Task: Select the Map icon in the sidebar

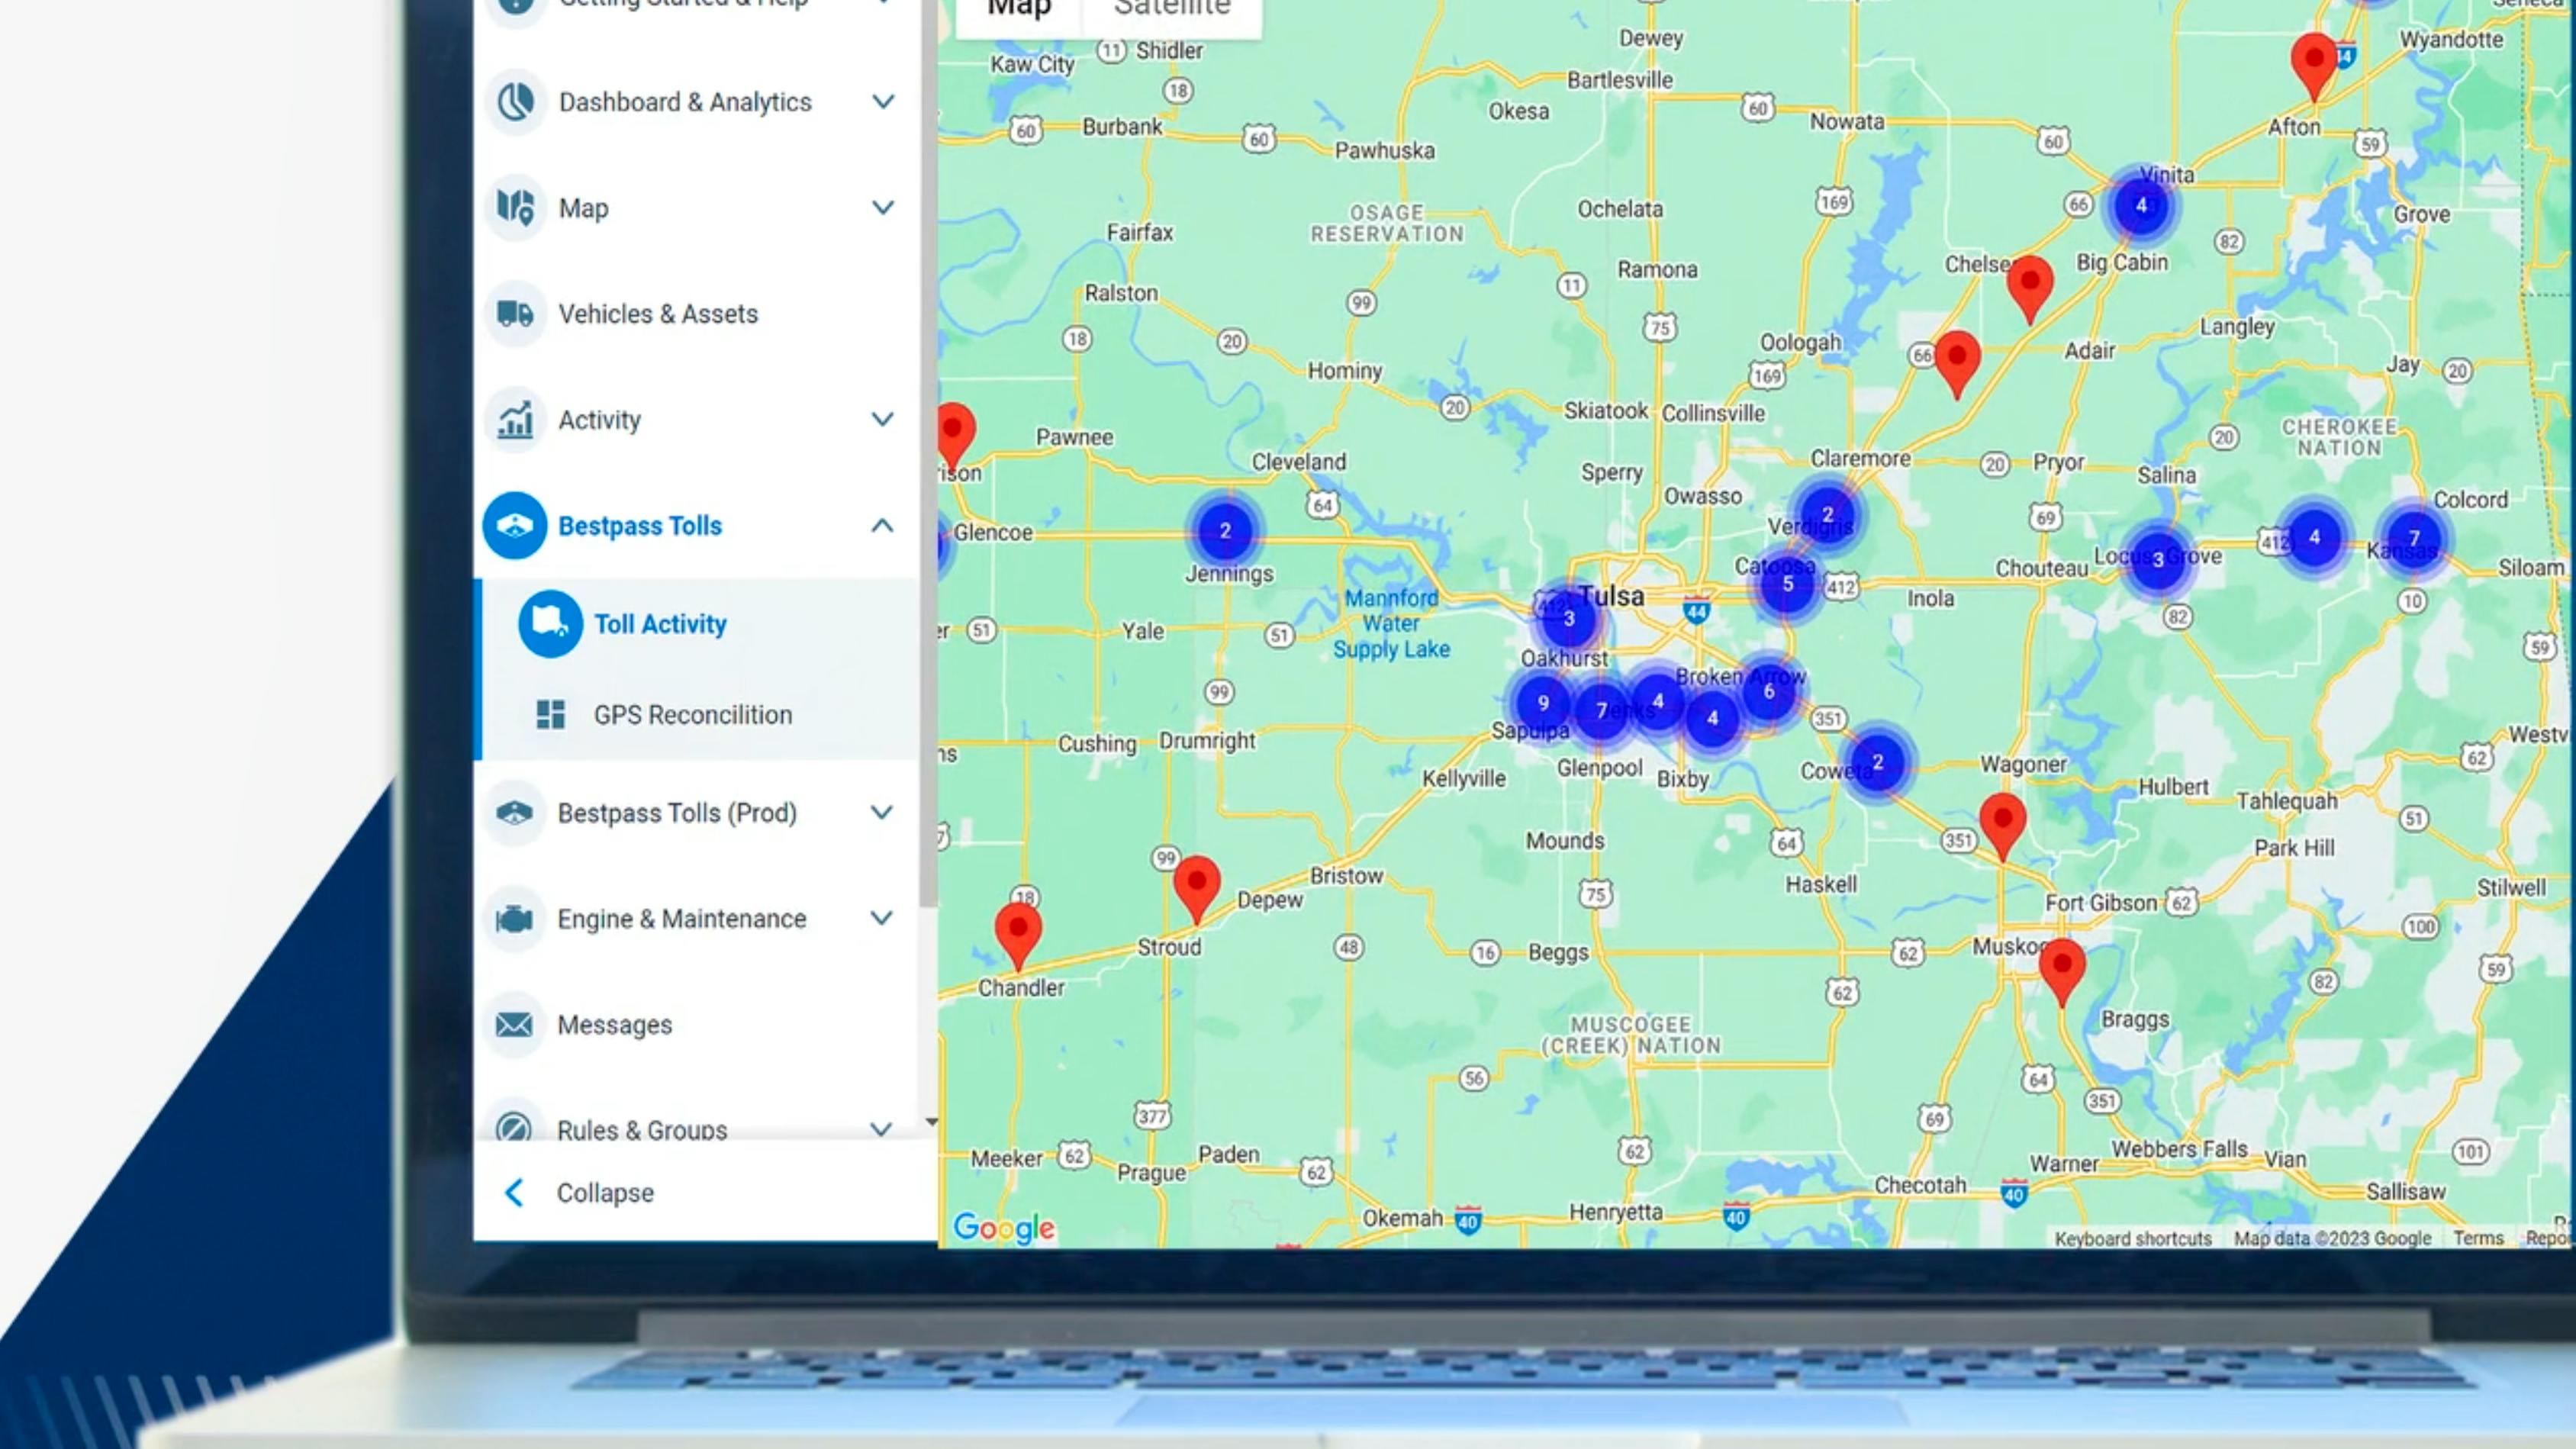Action: coord(514,207)
